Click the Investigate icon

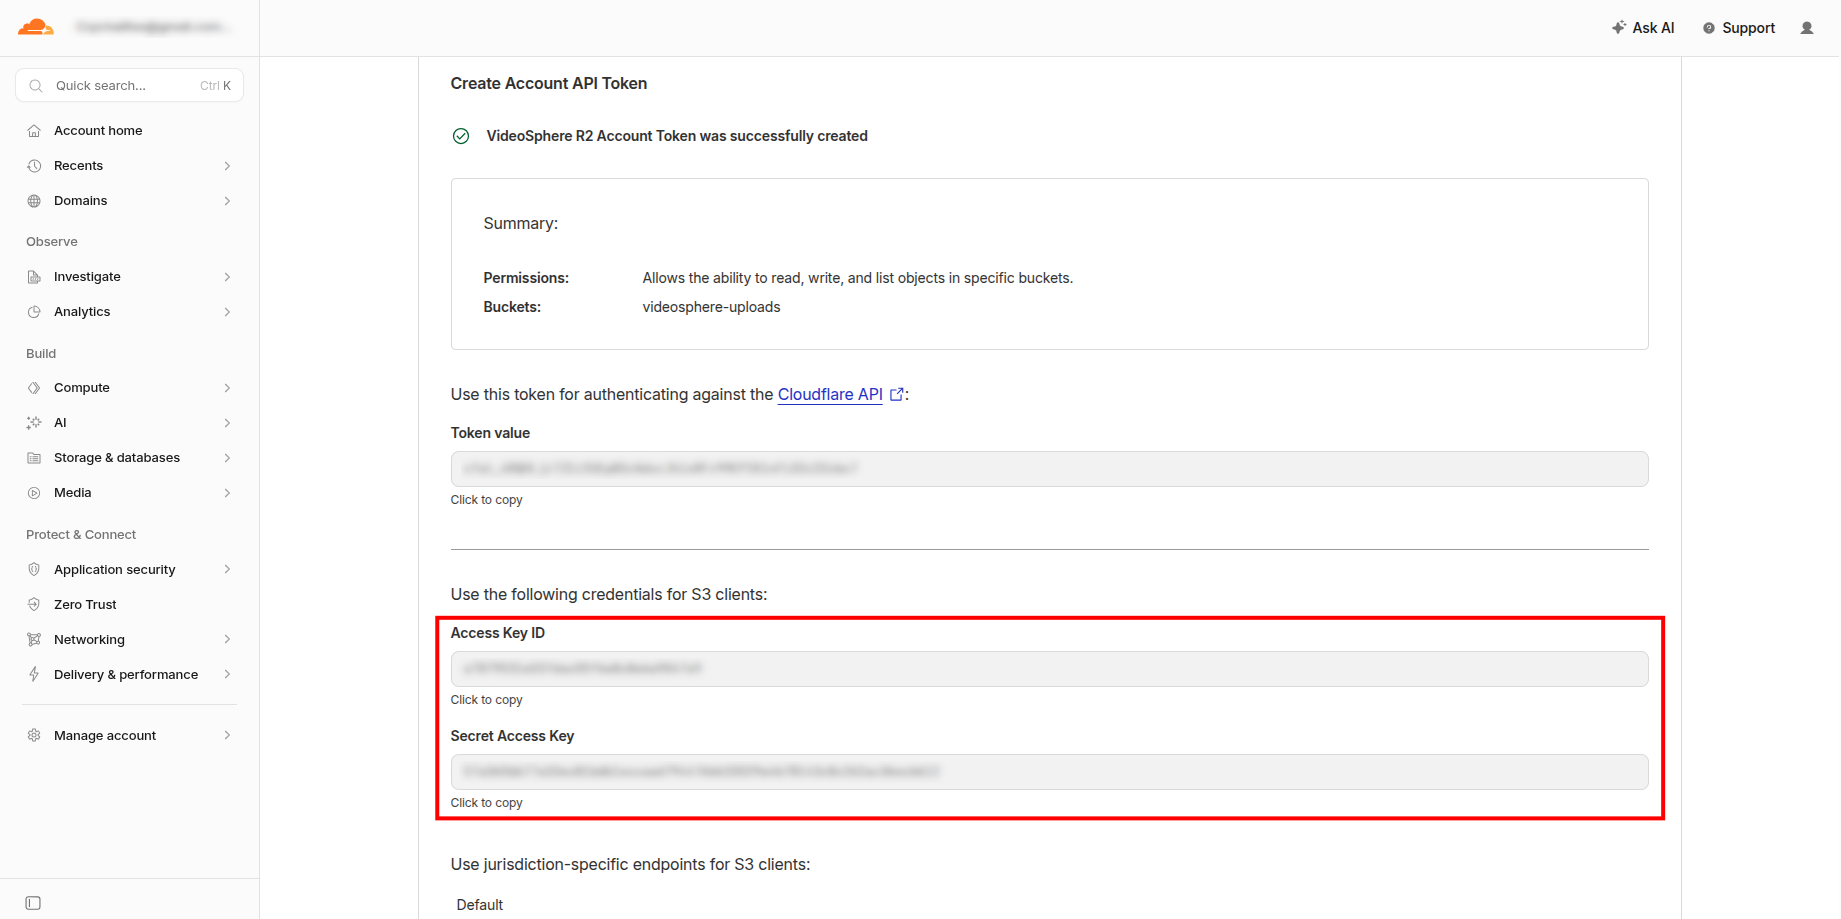coord(34,277)
